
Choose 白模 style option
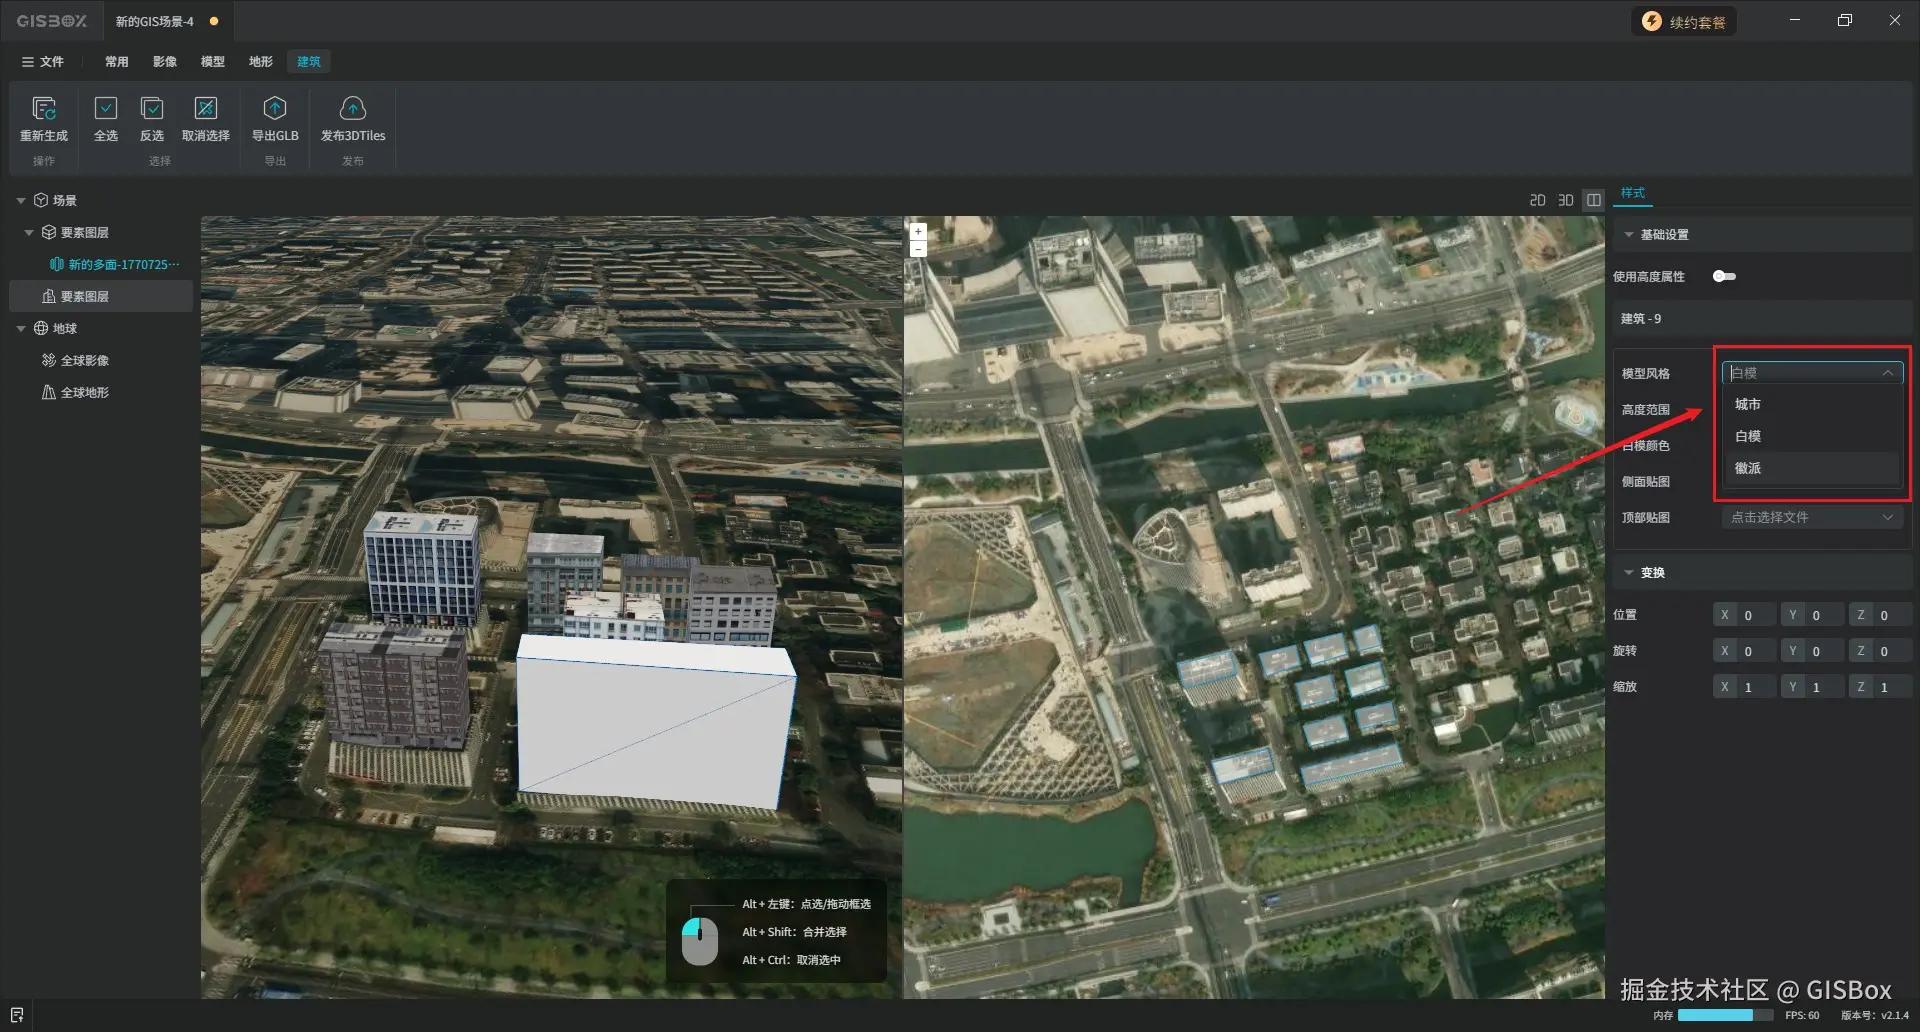coord(1812,437)
